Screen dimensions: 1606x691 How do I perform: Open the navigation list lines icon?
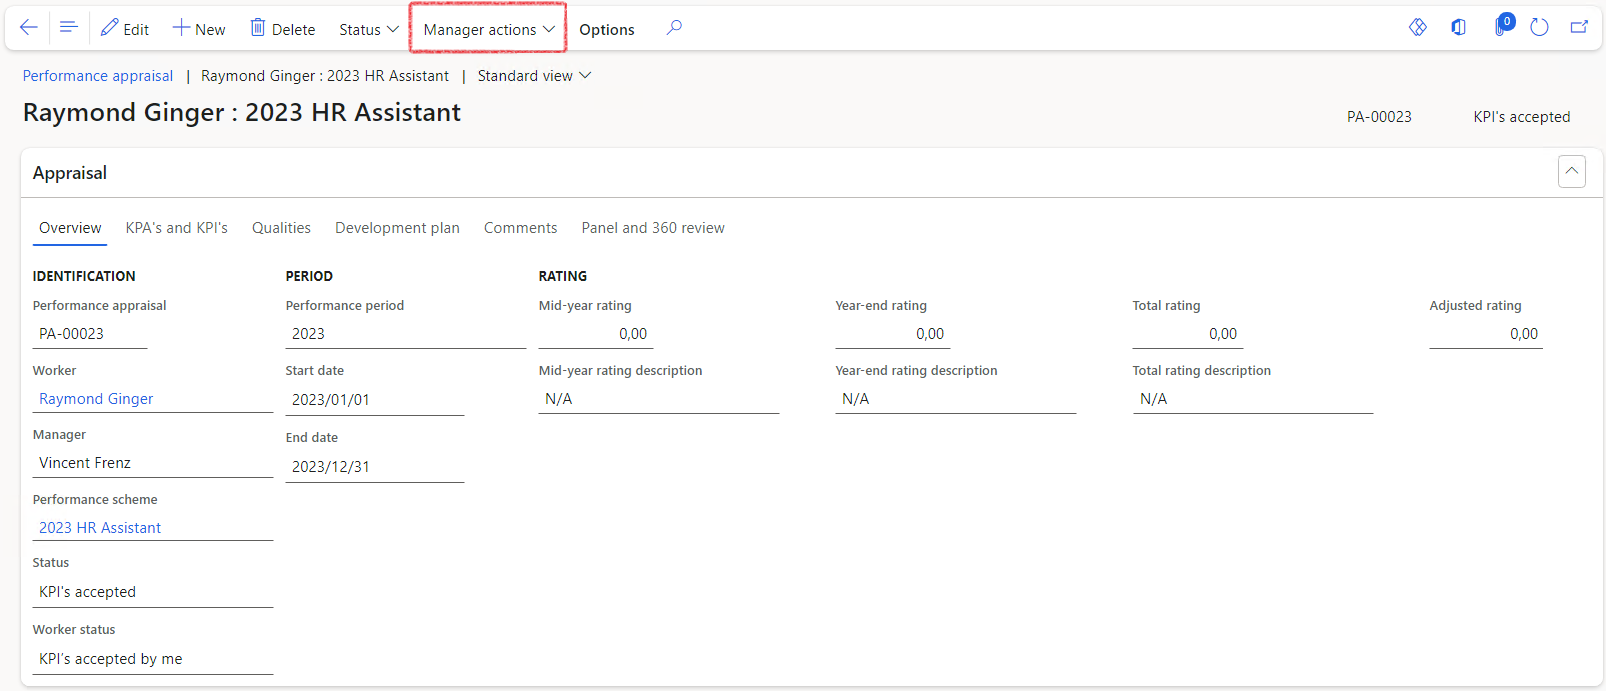[x=68, y=28]
